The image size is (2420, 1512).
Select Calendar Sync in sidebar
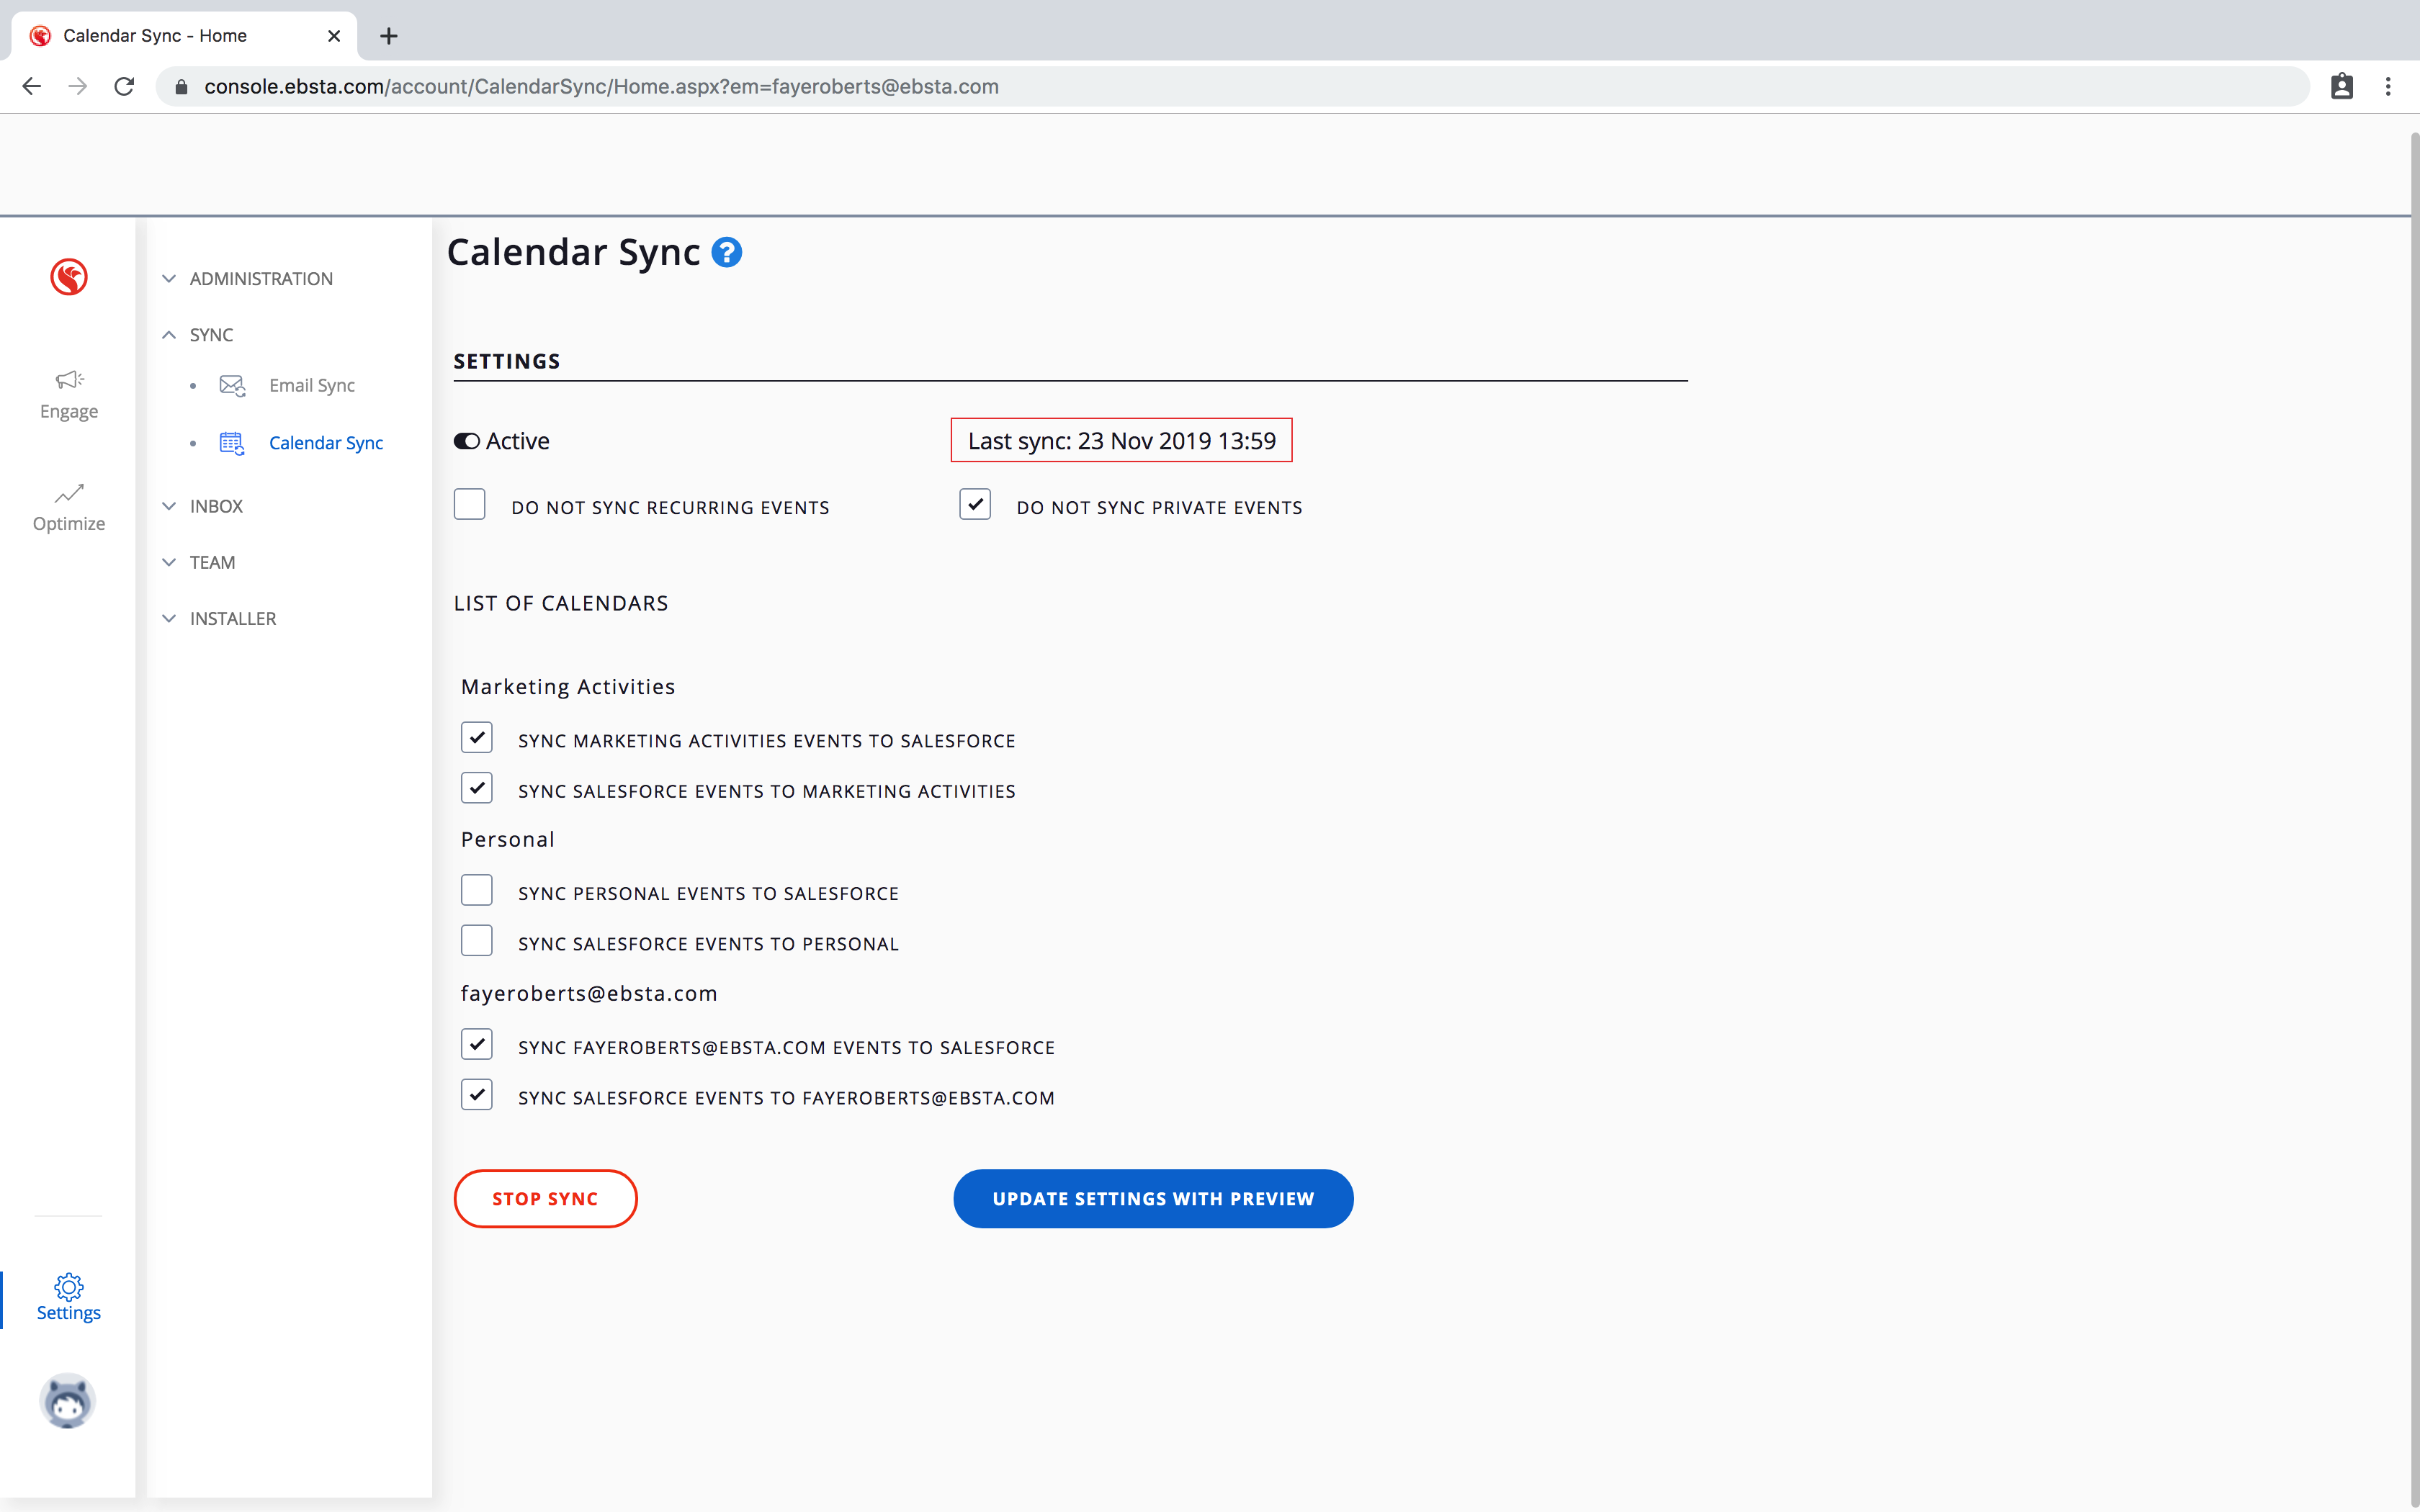(x=325, y=443)
